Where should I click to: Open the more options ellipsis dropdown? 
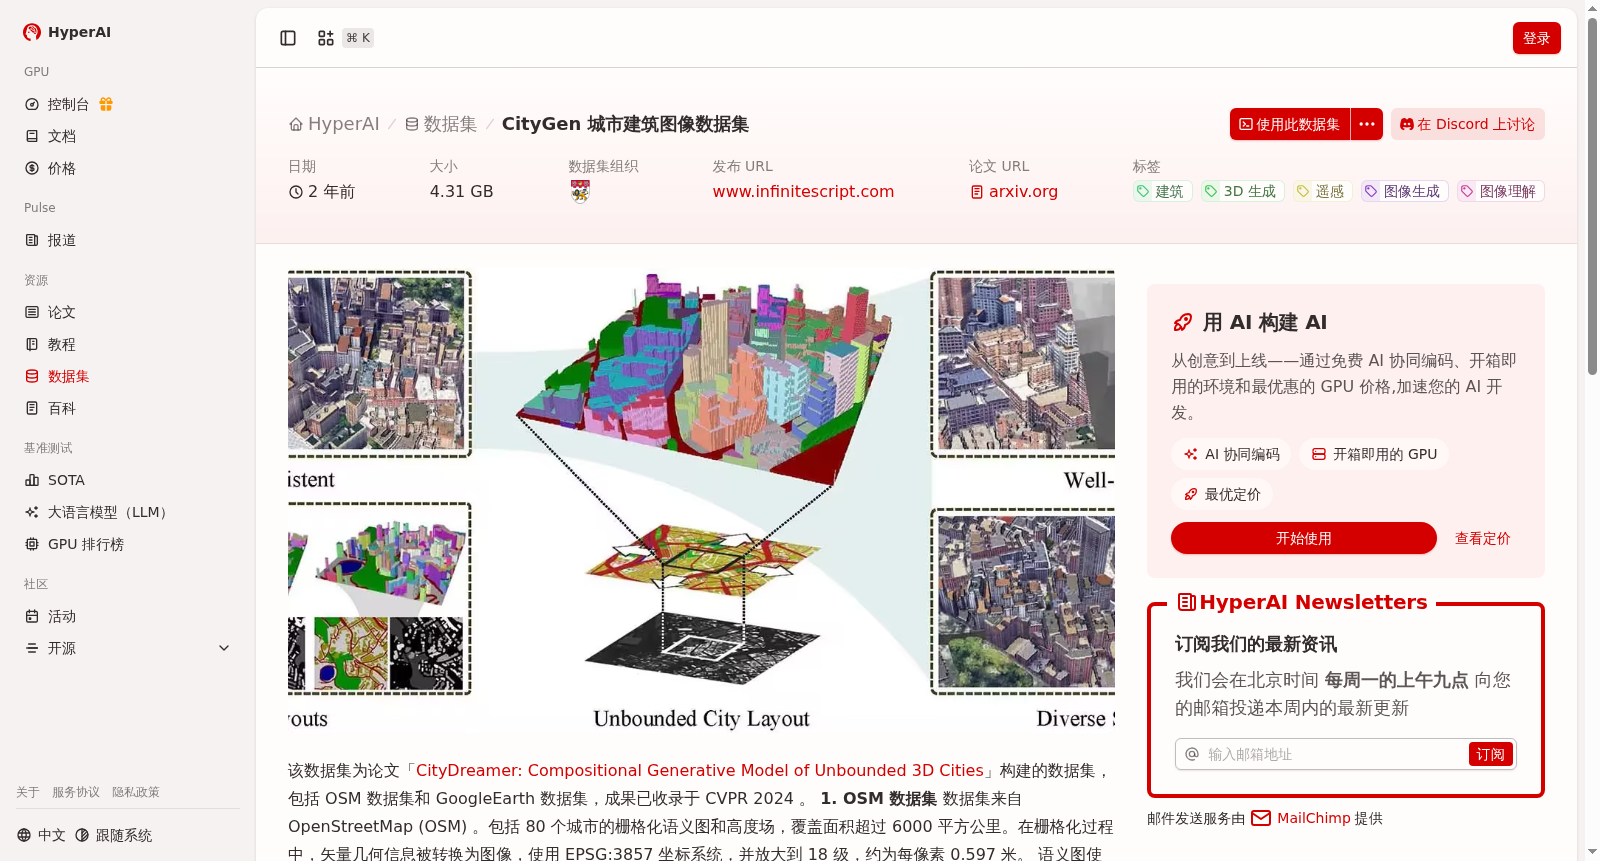(x=1367, y=124)
